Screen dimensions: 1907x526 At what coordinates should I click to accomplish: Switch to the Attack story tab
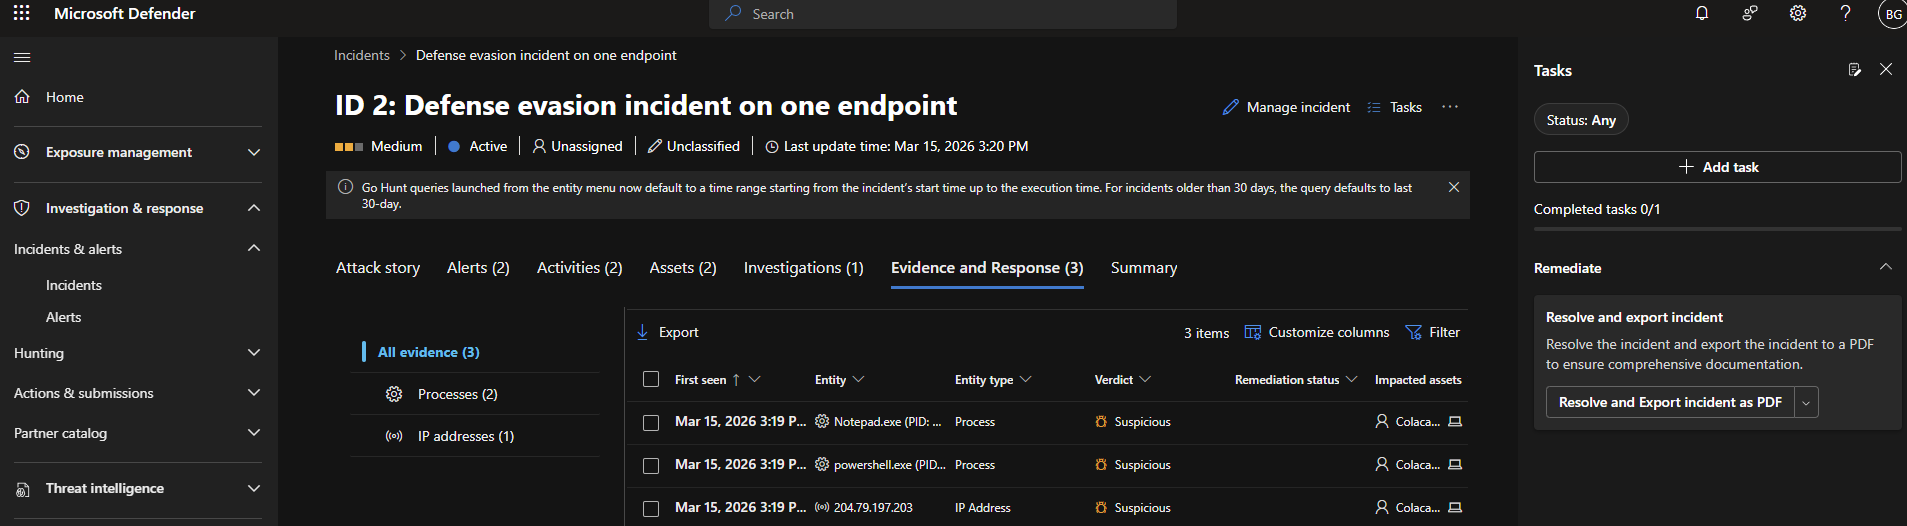pos(378,268)
